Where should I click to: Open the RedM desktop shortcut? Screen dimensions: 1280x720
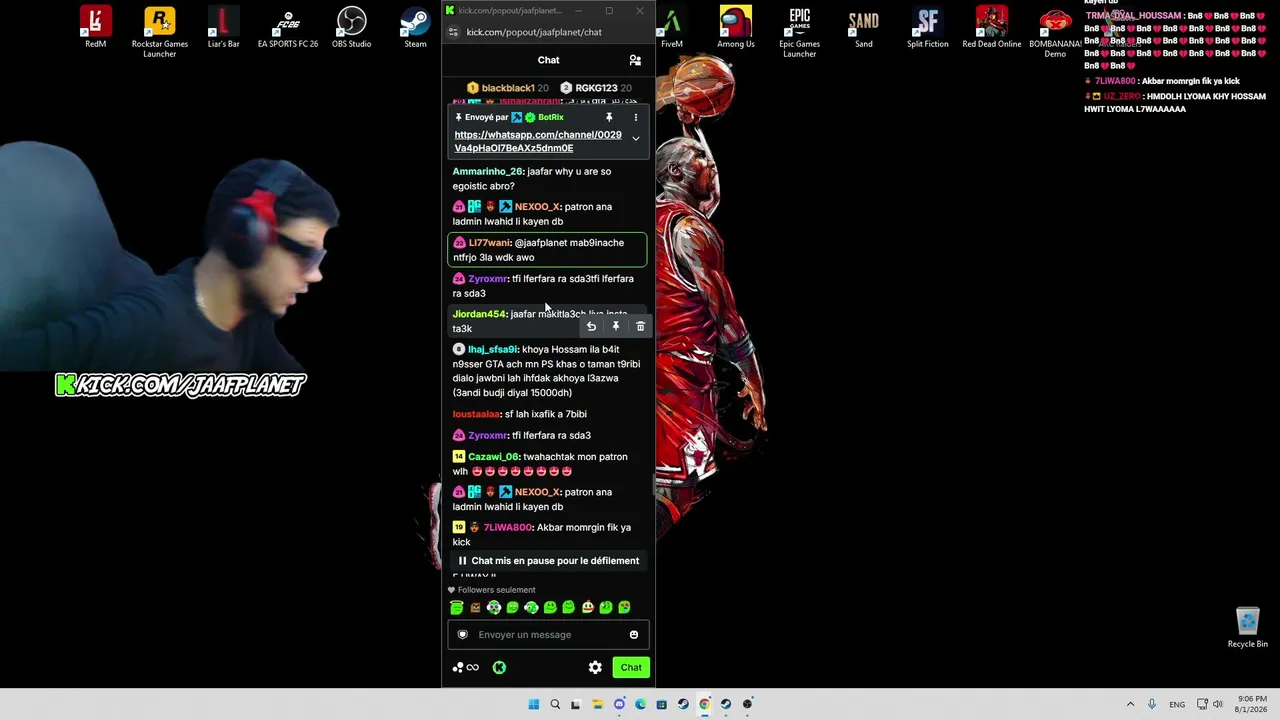click(95, 27)
